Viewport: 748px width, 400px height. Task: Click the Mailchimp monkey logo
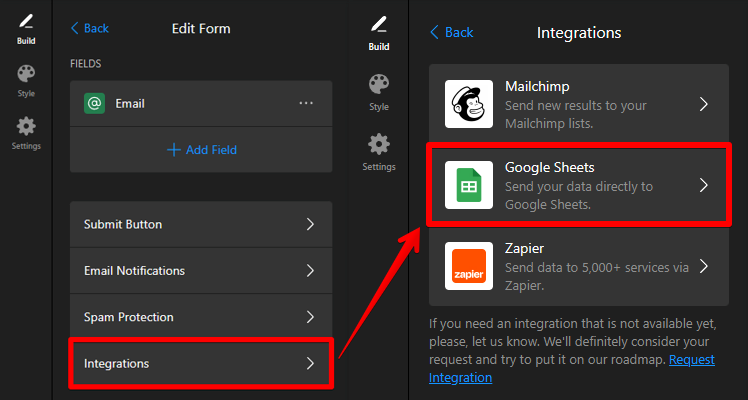point(469,104)
